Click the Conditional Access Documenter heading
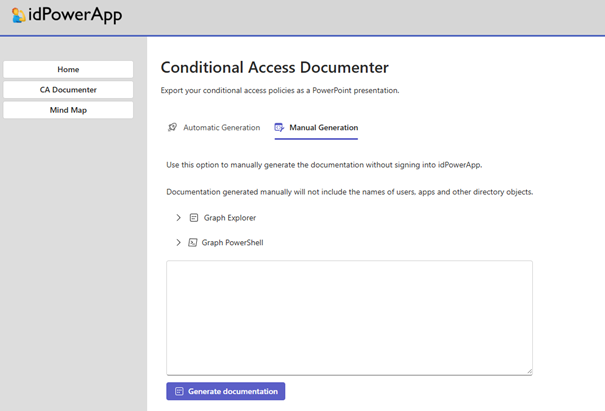Screen dimensions: 605x411 [274, 67]
